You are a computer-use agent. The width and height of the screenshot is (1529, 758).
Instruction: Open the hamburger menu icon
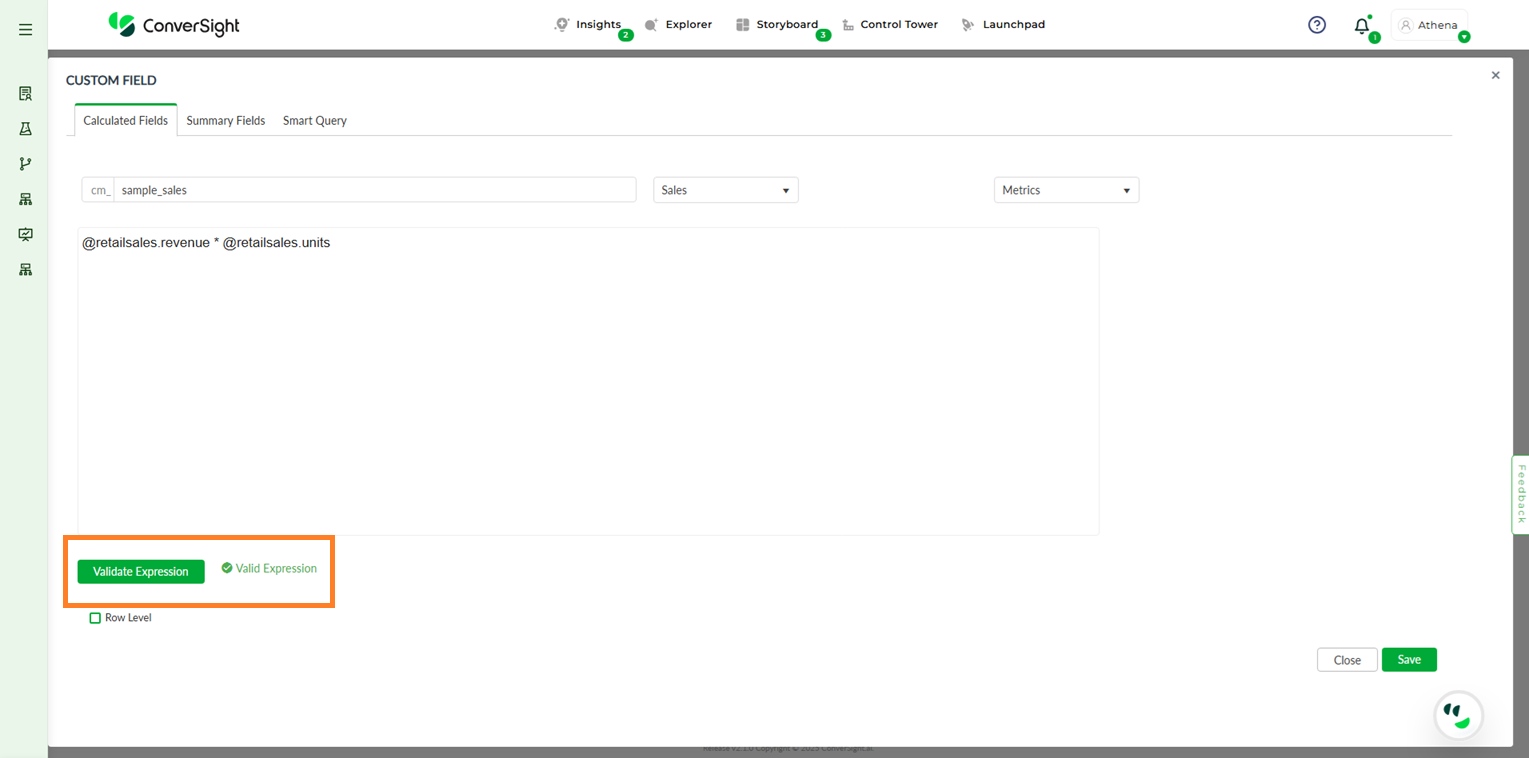[x=25, y=30]
